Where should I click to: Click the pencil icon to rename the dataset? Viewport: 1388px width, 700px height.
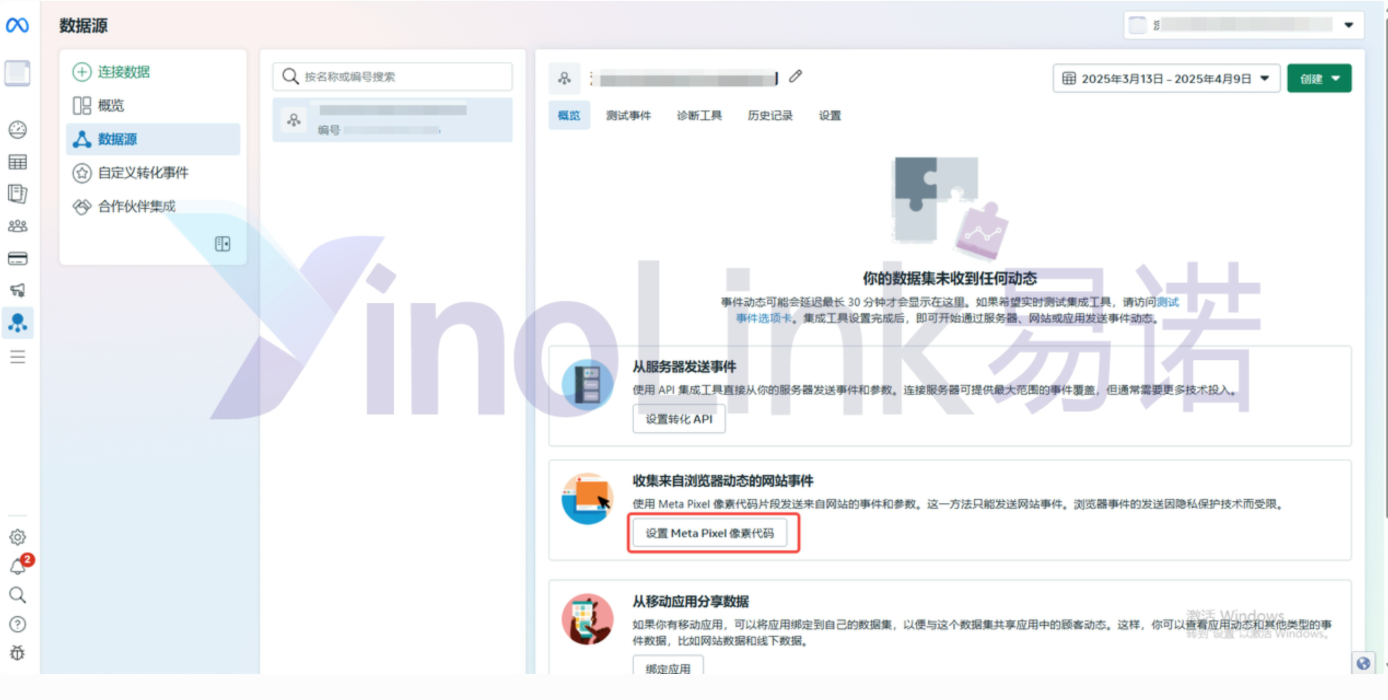(796, 77)
